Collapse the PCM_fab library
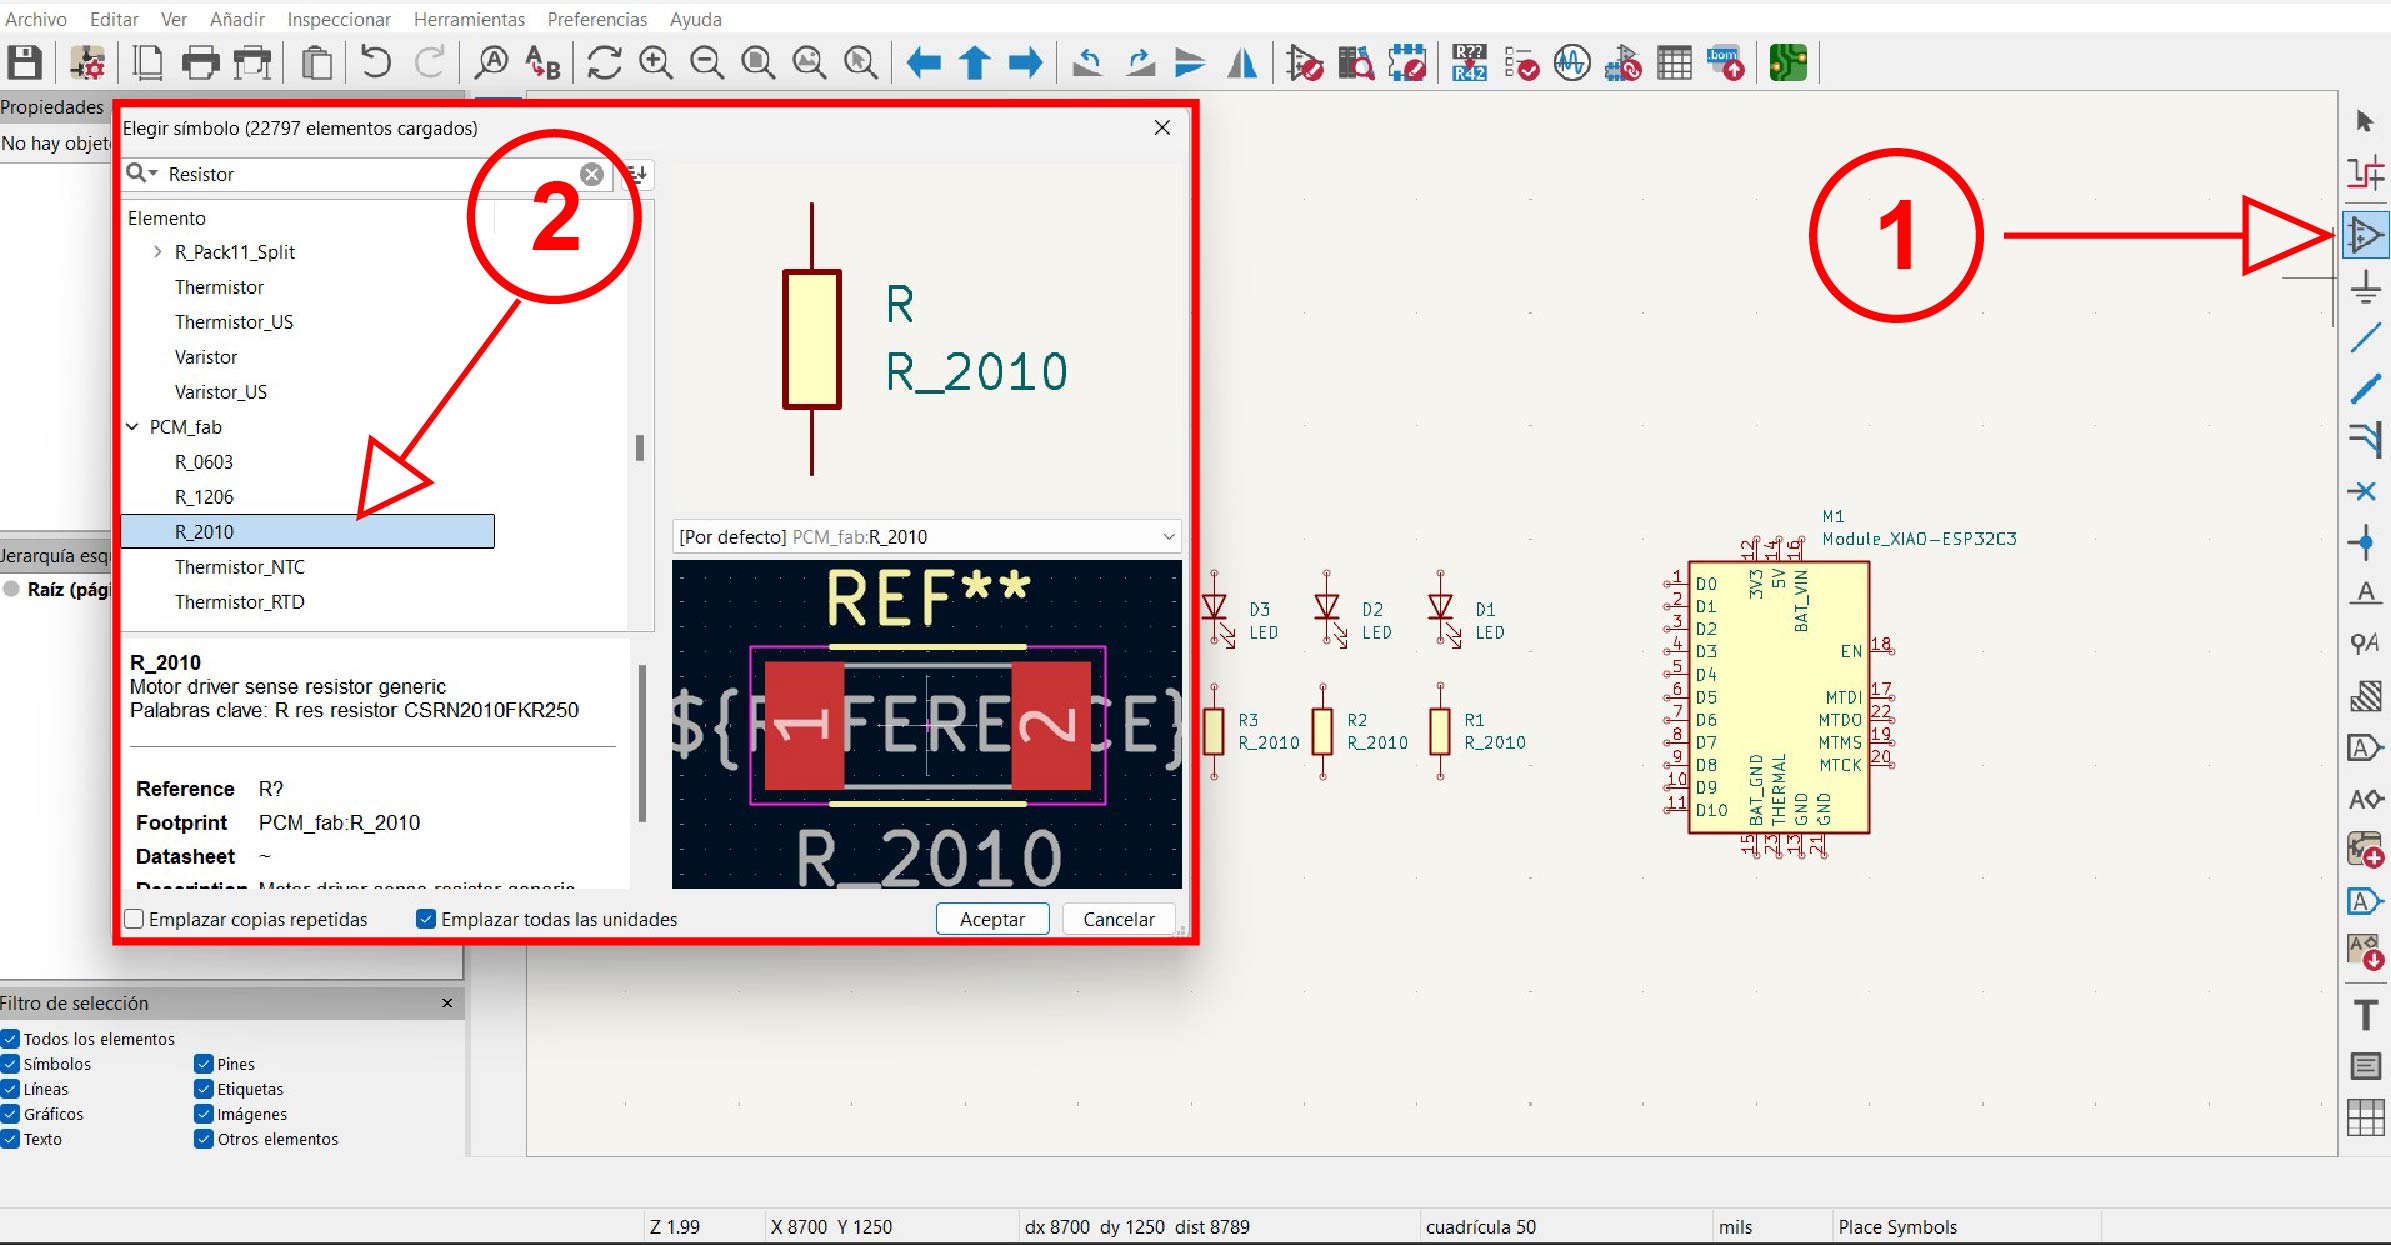Screen dimensions: 2391x1245 (x=133, y=427)
